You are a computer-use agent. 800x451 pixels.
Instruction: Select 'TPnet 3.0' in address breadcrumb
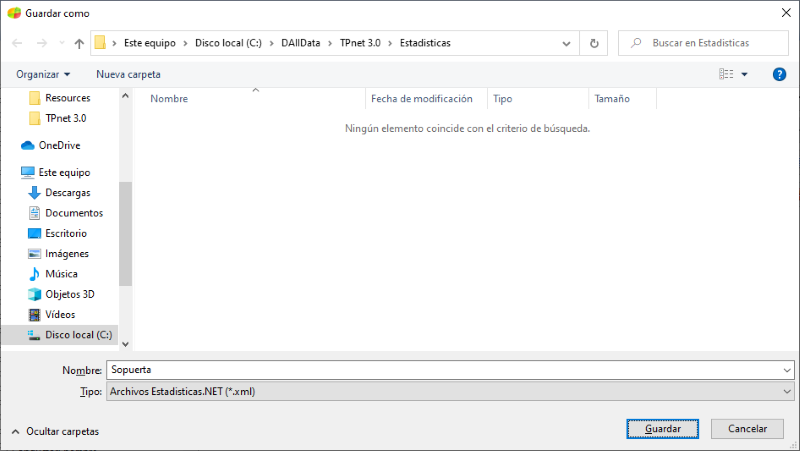360,43
